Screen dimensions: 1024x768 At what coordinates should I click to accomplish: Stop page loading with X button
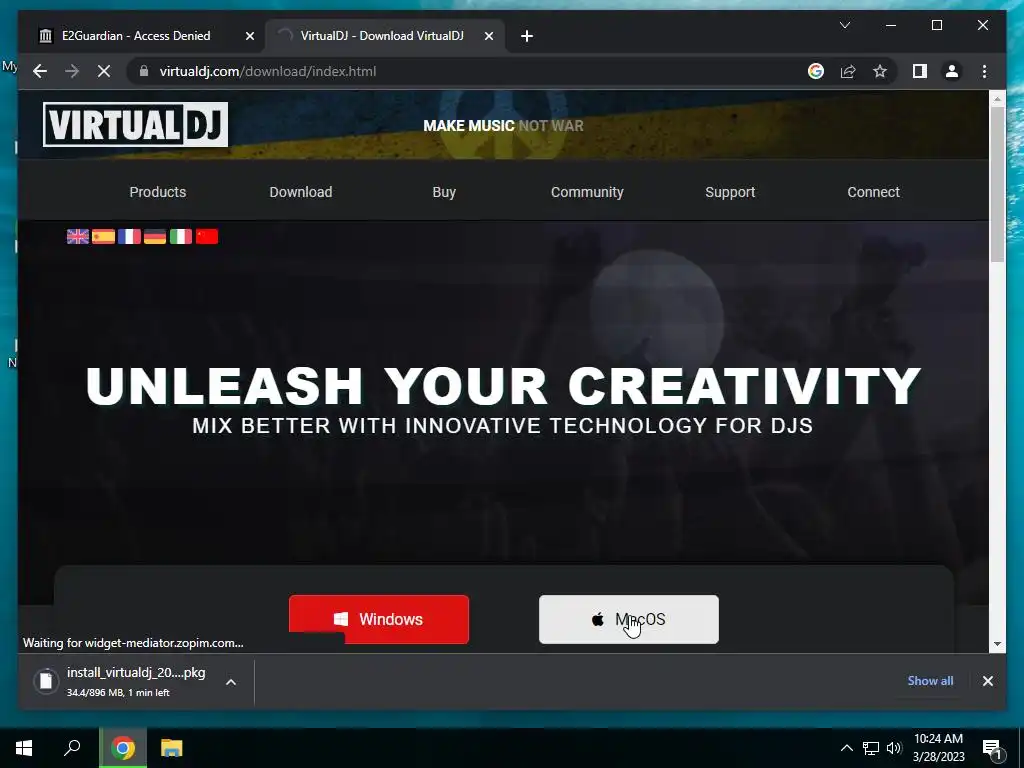tap(104, 71)
